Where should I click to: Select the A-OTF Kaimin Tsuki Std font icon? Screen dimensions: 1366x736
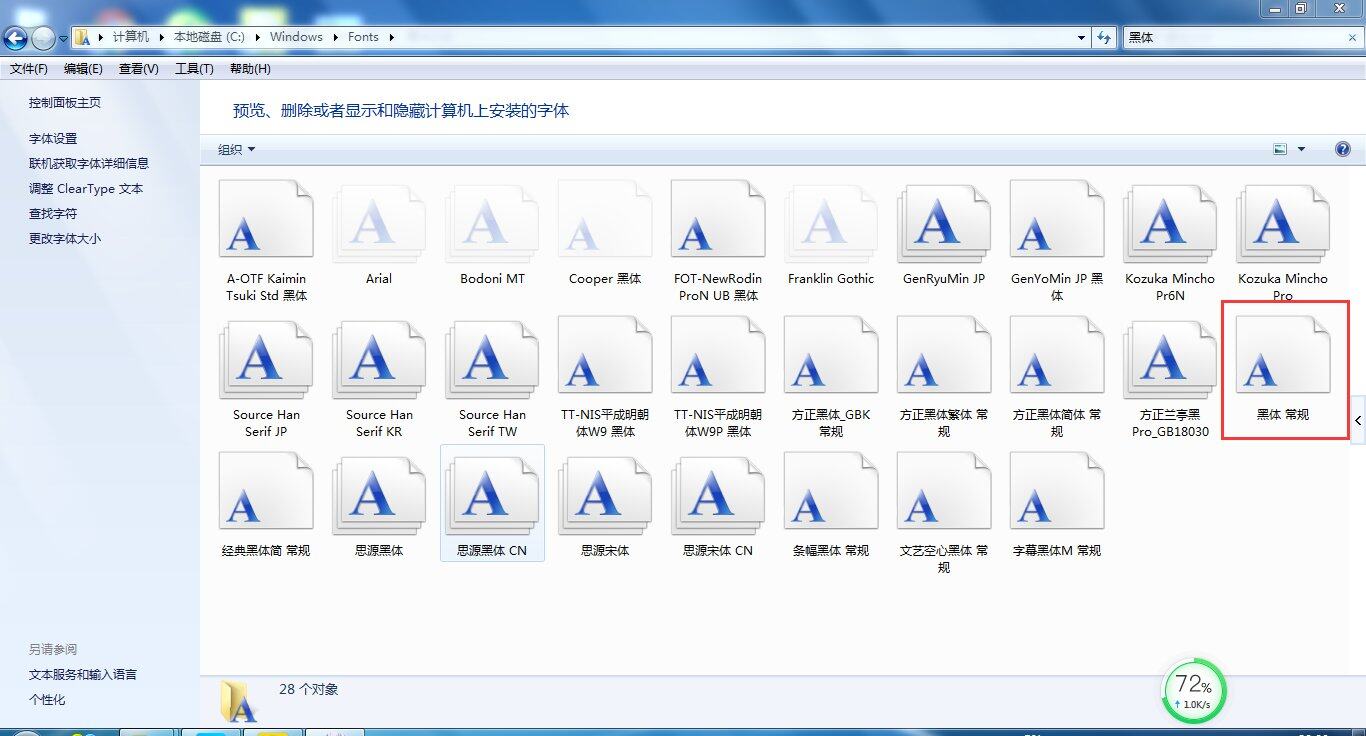tap(266, 221)
